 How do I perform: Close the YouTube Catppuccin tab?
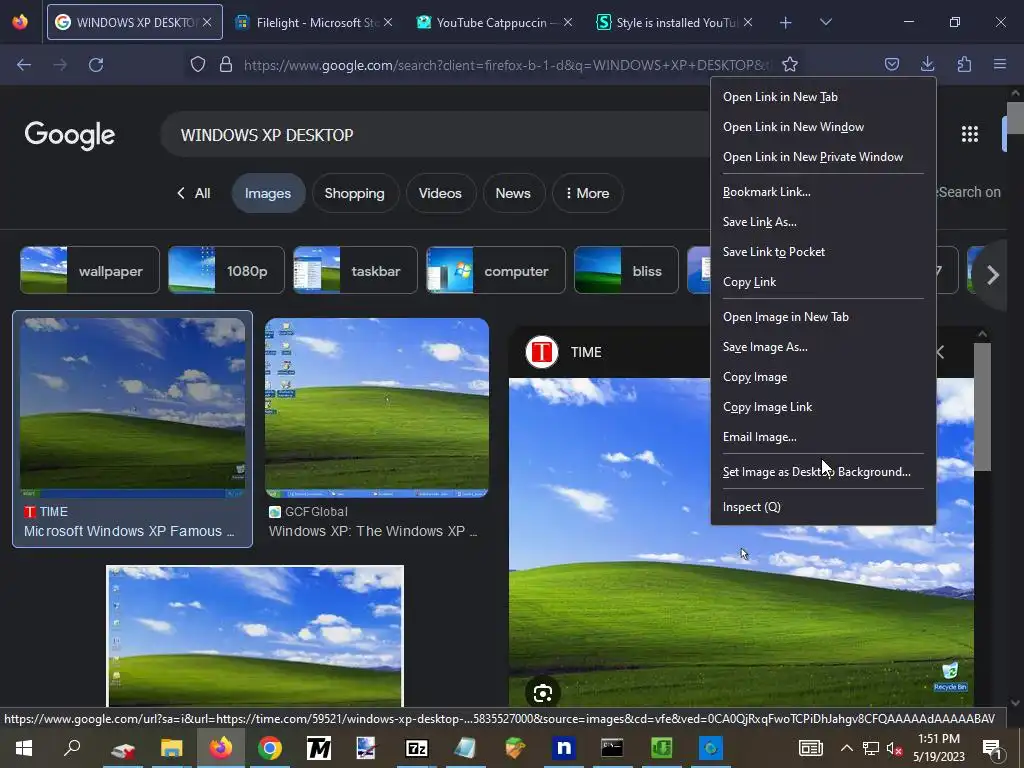(x=568, y=22)
